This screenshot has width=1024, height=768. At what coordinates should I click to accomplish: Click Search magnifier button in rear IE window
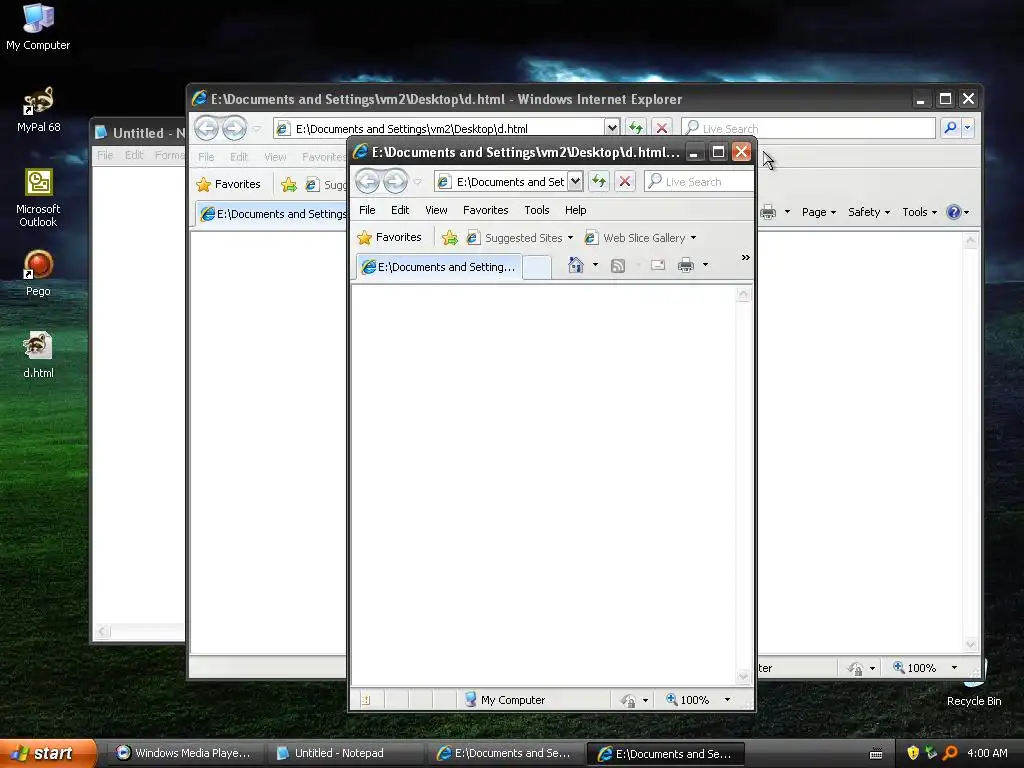click(950, 128)
